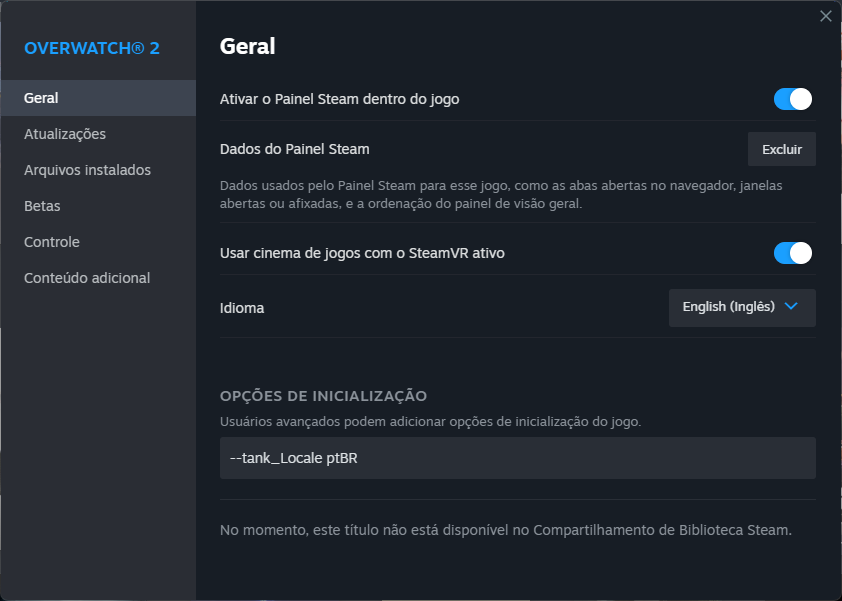Go to Arquivos instalados
Screen dimensions: 842x601
click(87, 170)
